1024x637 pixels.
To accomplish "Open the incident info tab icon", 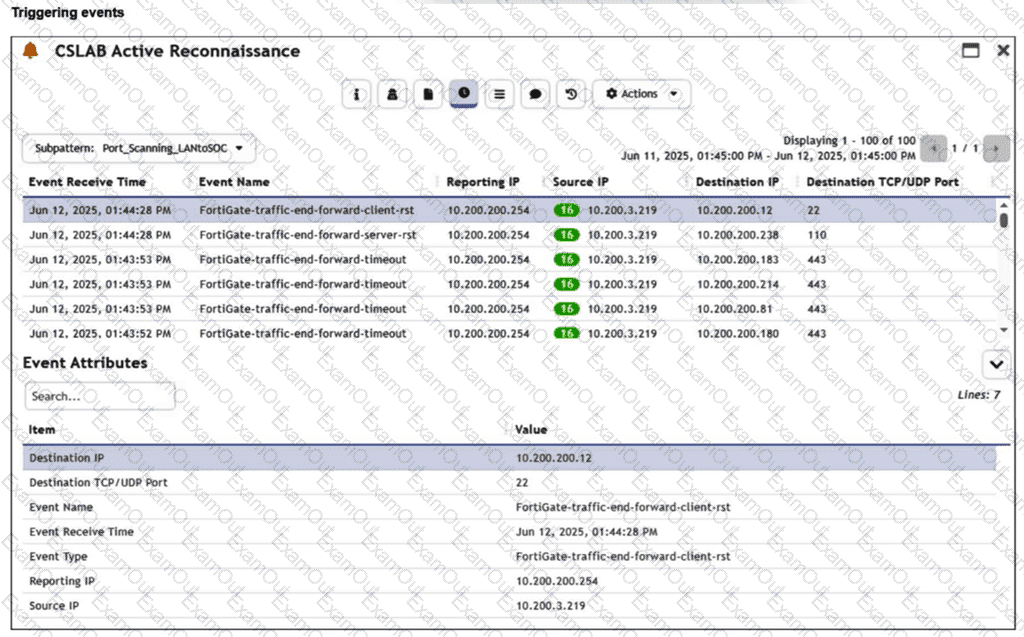I will 357,94.
